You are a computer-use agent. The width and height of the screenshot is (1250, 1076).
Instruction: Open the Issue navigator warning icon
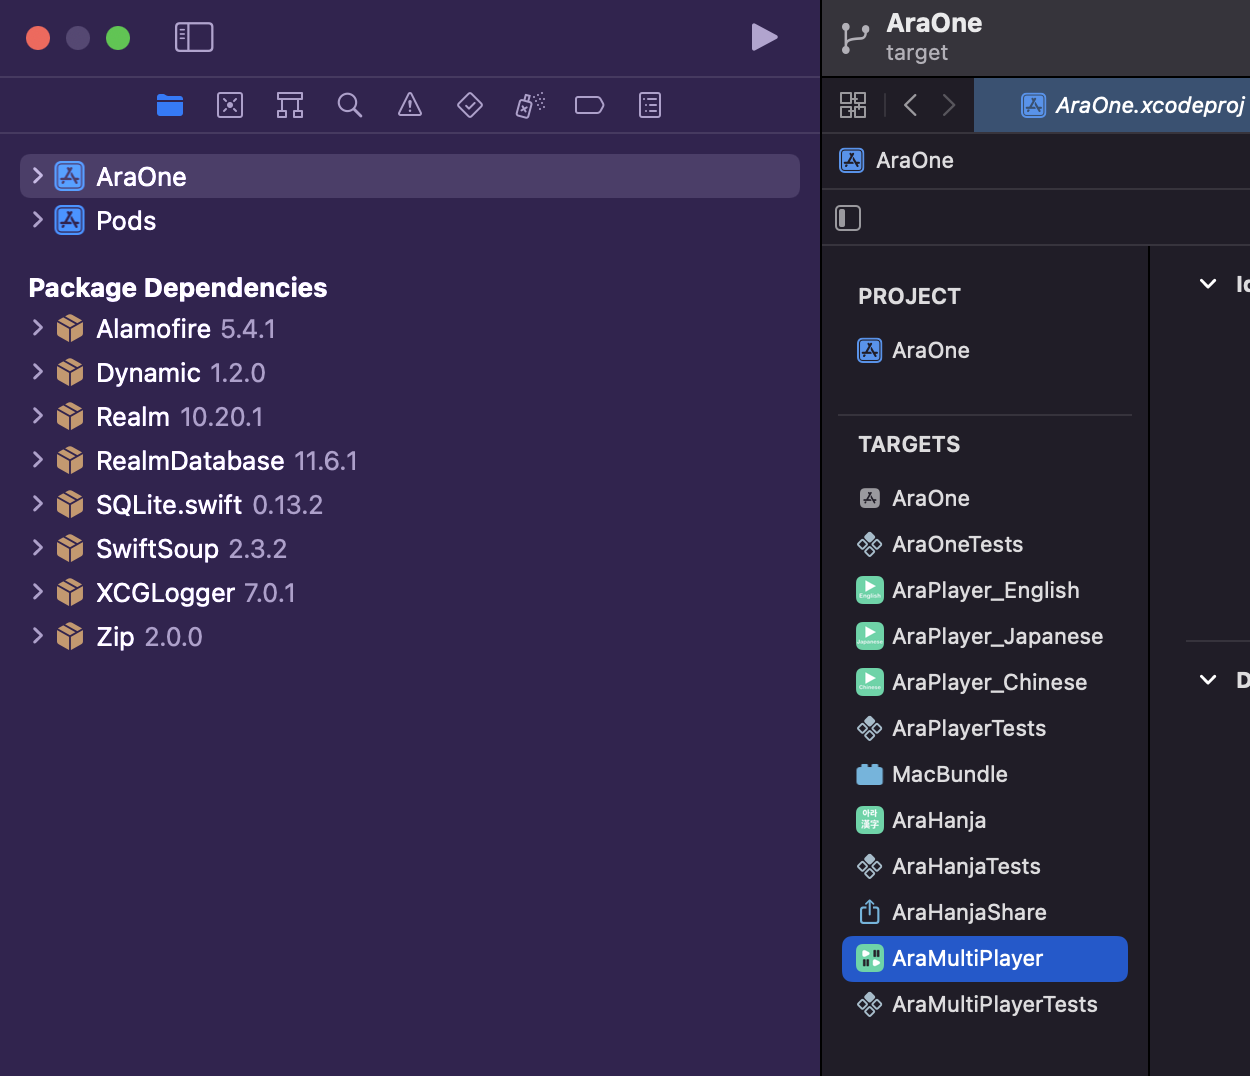410,105
